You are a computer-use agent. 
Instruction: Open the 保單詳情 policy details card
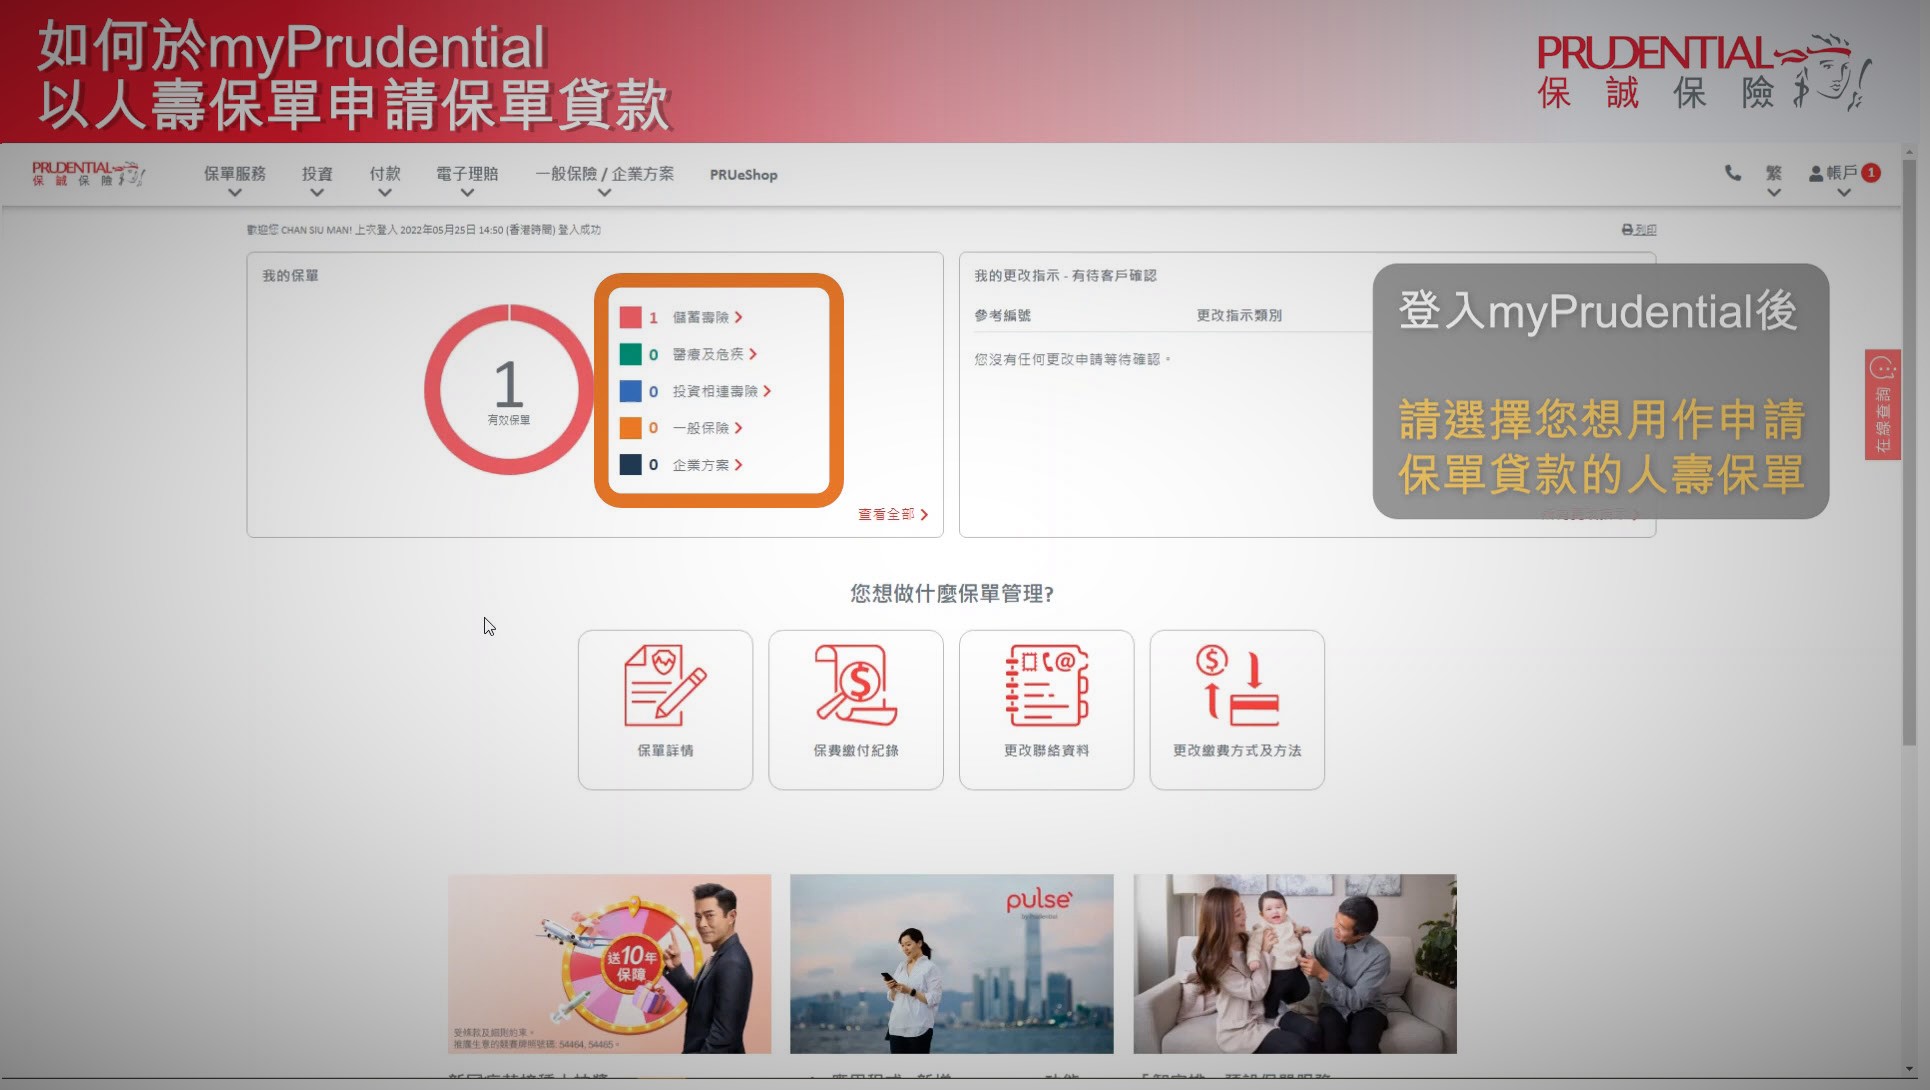665,710
